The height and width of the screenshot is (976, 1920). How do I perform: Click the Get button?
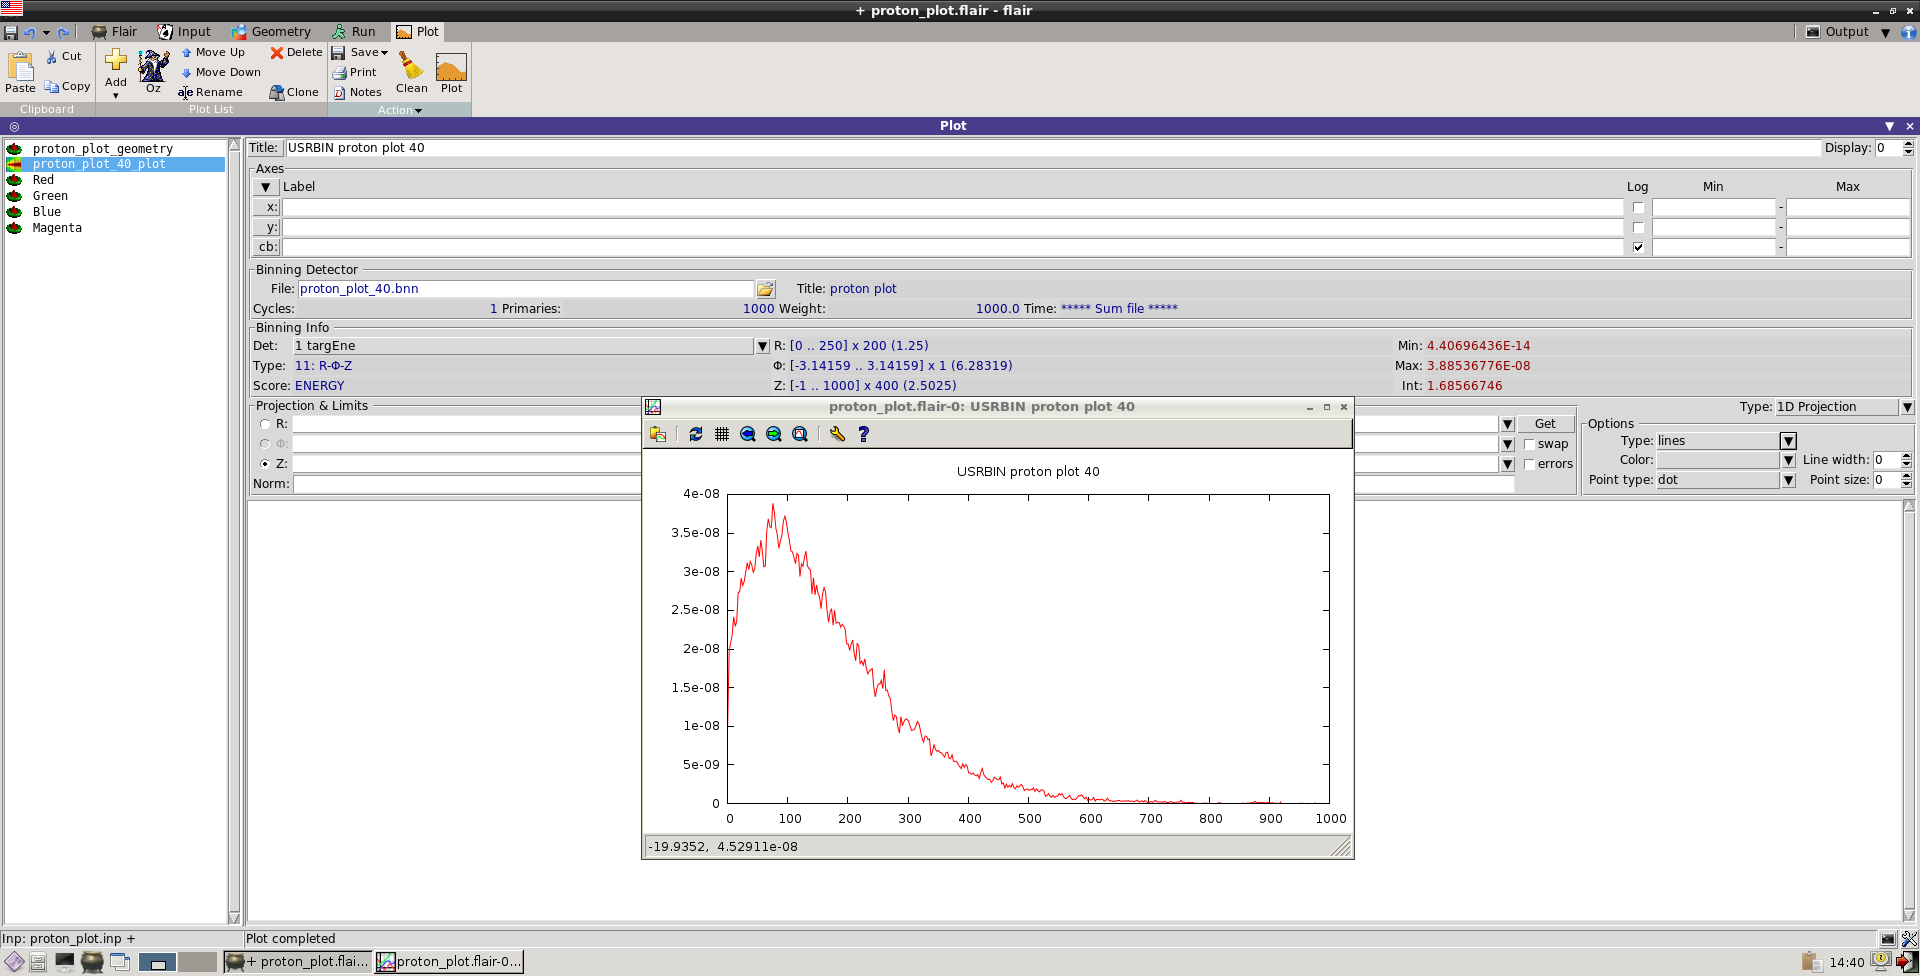pyautogui.click(x=1545, y=424)
